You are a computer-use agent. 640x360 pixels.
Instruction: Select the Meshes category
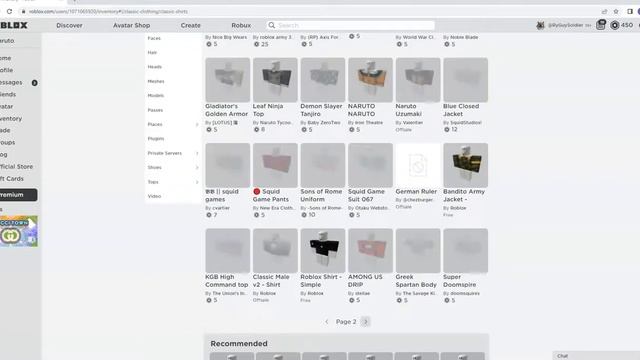[x=156, y=82]
